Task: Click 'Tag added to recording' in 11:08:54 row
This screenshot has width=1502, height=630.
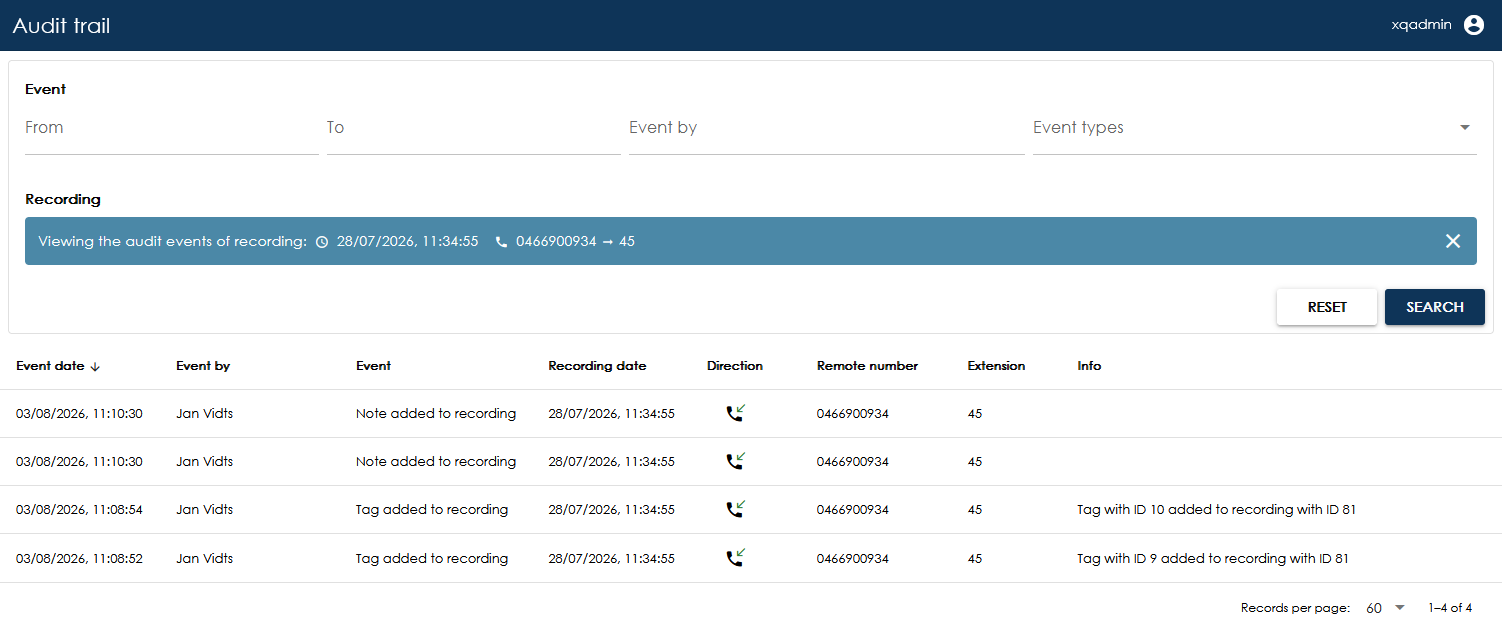Action: 432,510
